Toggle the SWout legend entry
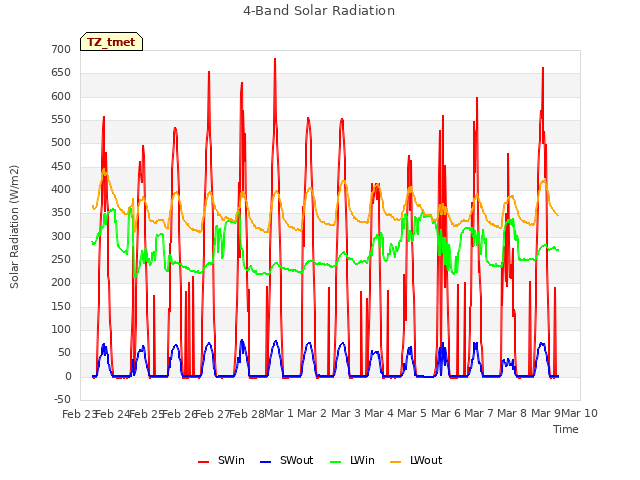 (287, 460)
